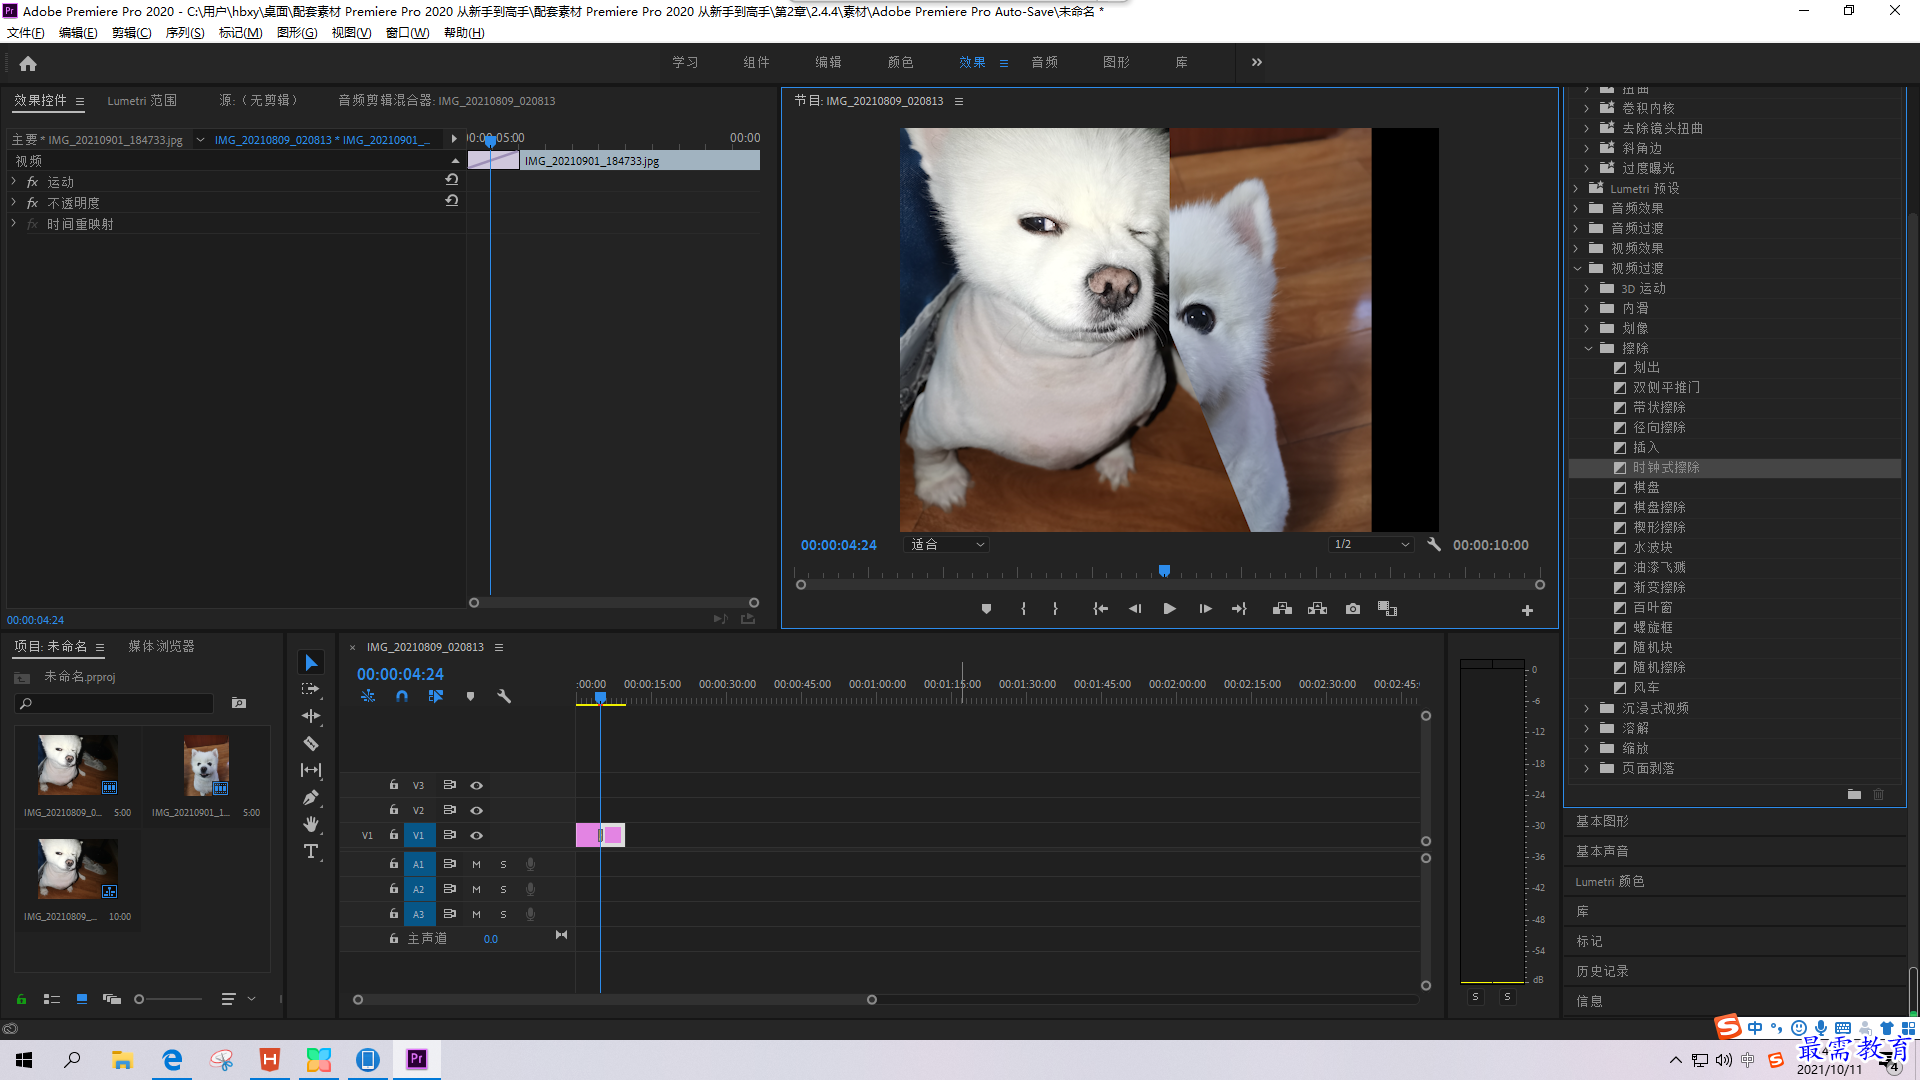Viewport: 1920px width, 1080px height.
Task: Switch to 编辑 workspace tab
Action: point(828,62)
